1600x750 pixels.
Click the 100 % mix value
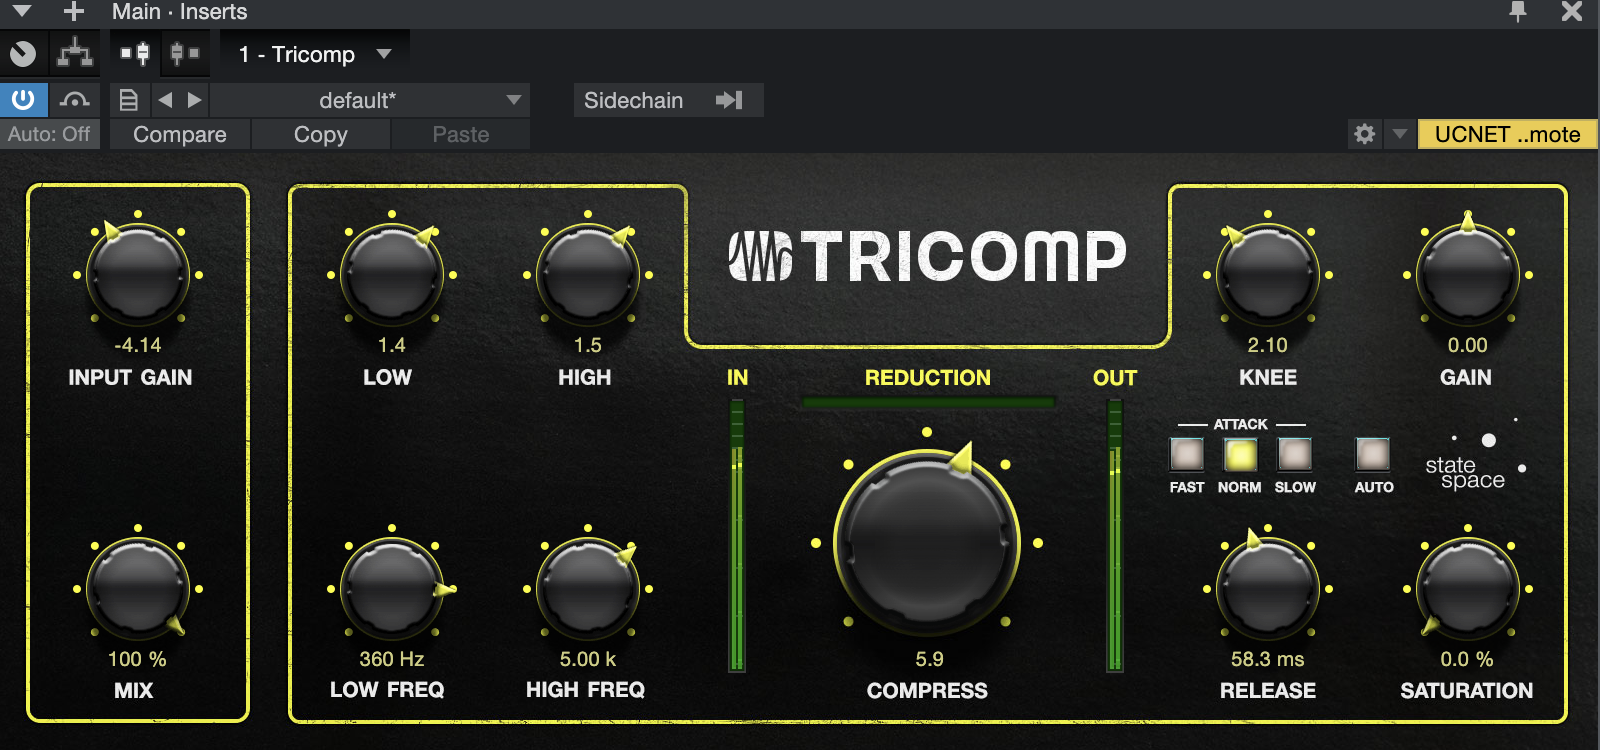(137, 659)
